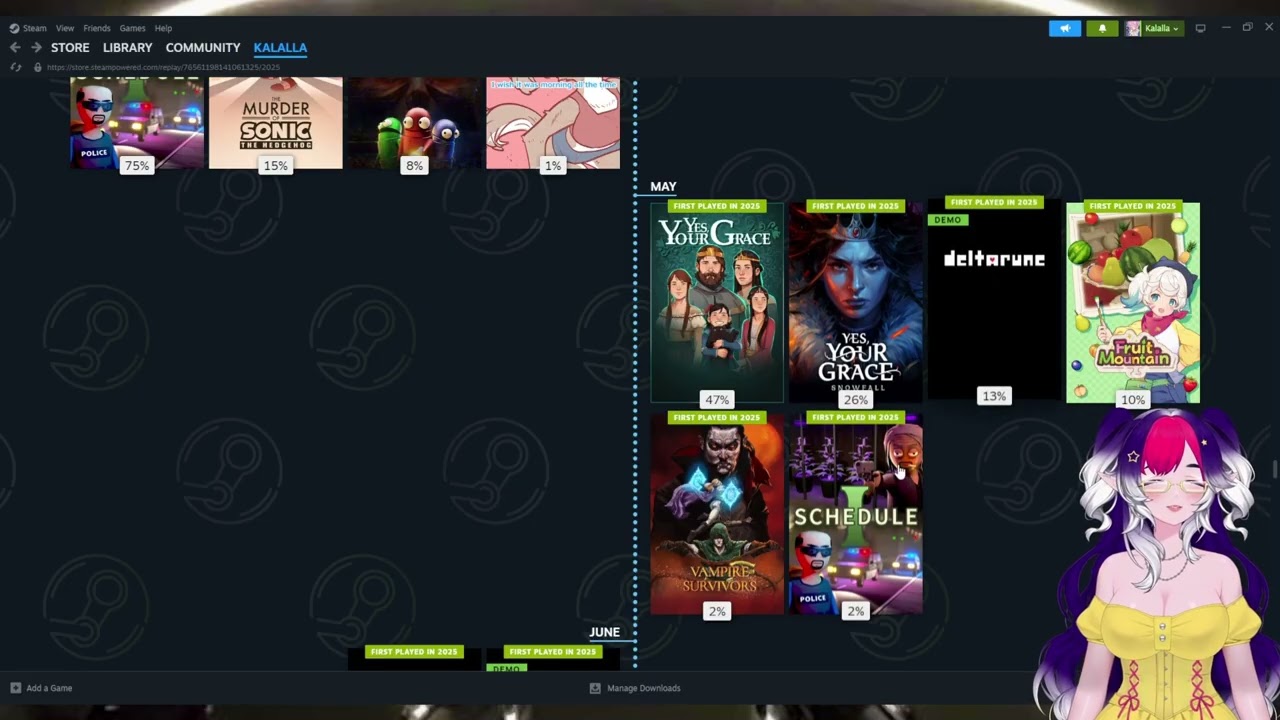Viewport: 1280px width, 720px height.
Task: Open the KALALLA profile tab
Action: tap(280, 47)
